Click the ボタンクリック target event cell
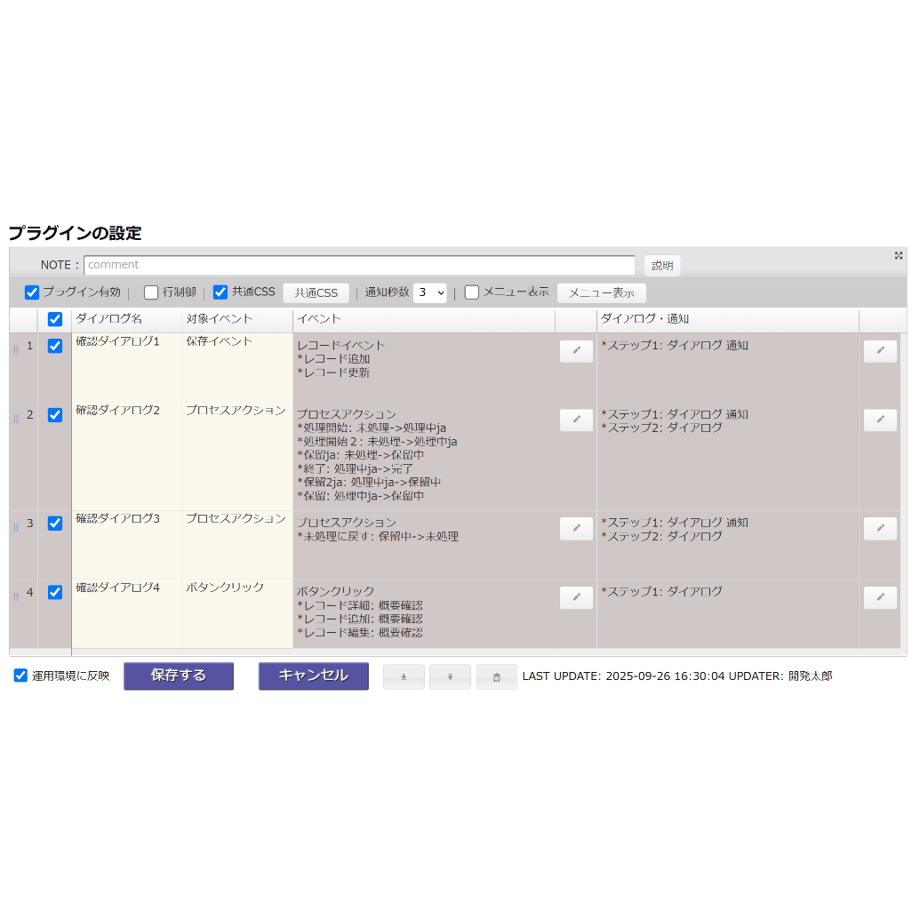This screenshot has width=920, height=920. tap(237, 614)
